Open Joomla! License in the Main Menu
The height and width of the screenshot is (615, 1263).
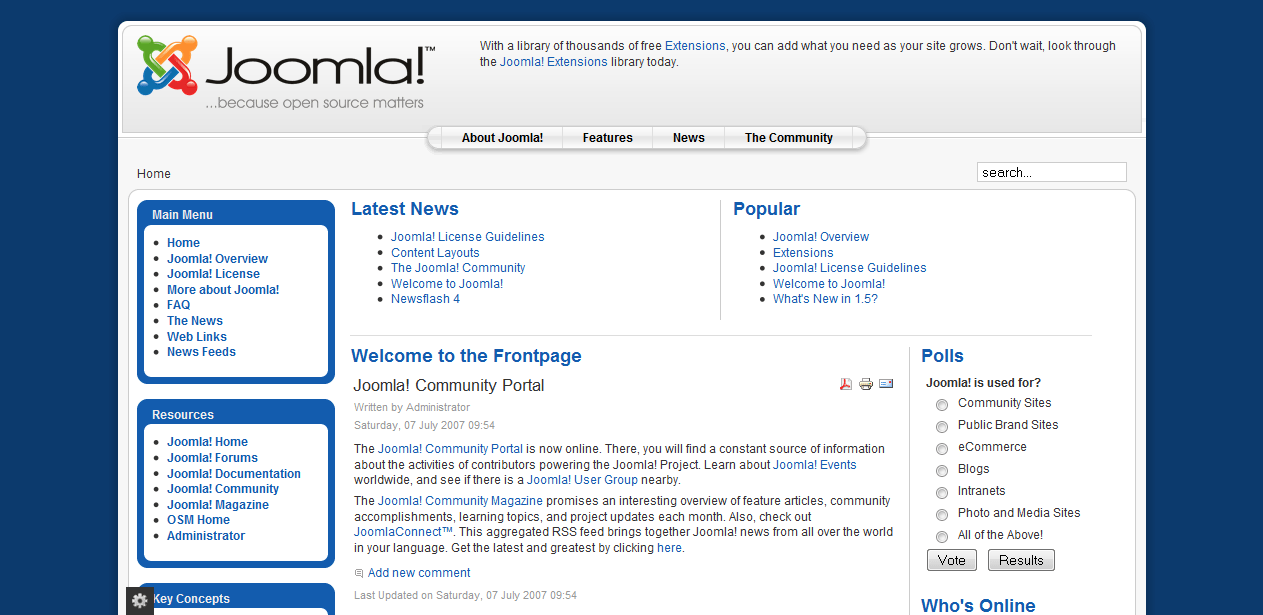click(x=213, y=274)
